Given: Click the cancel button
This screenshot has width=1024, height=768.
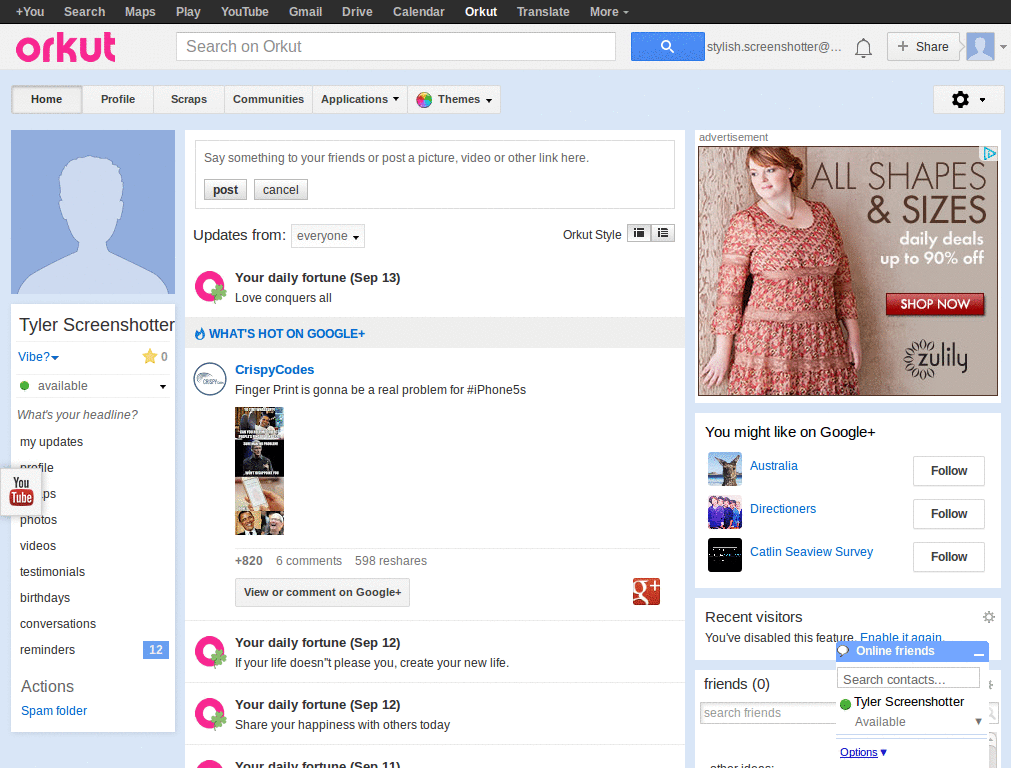Looking at the screenshot, I should click(x=281, y=189).
